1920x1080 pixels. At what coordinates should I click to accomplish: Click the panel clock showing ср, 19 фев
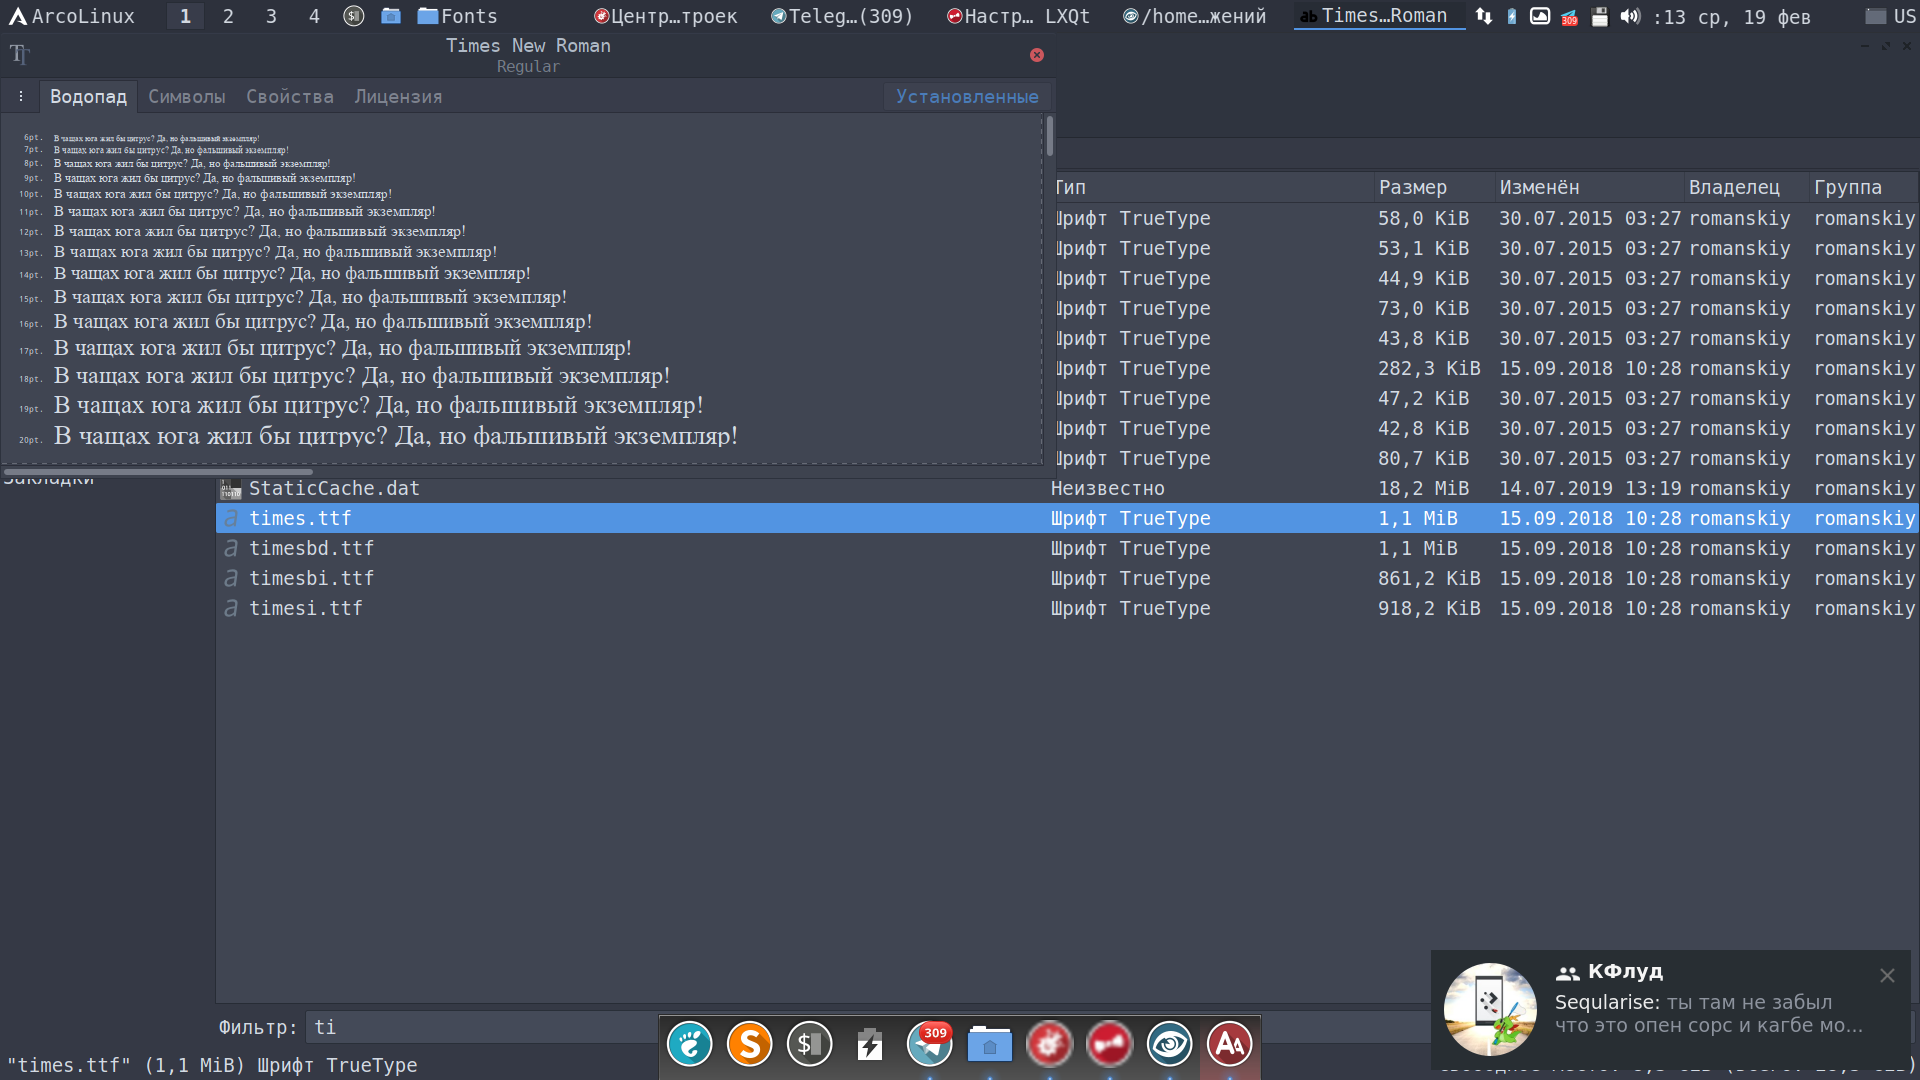[1732, 17]
